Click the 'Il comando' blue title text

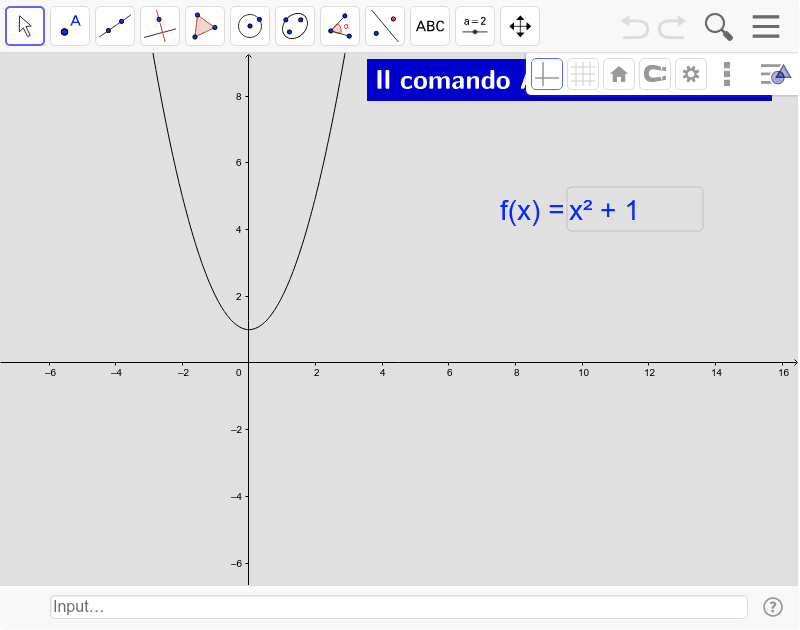443,81
